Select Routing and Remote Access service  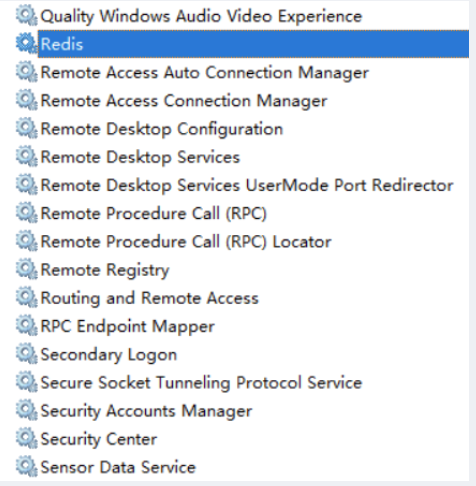pyautogui.click(x=149, y=298)
